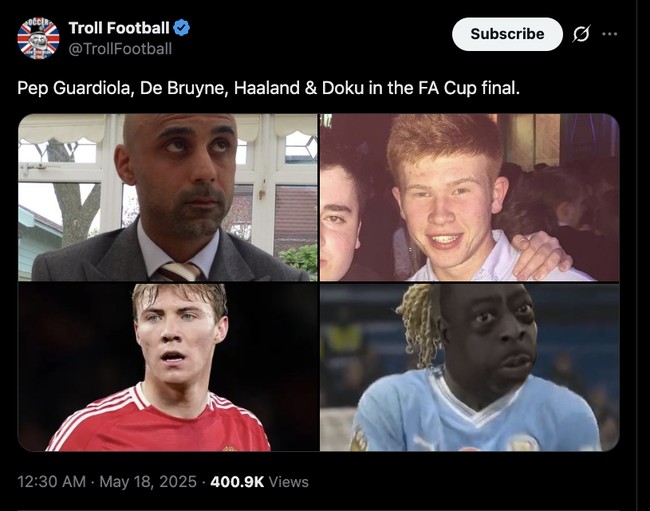
Task: Click "De Bruyne" in the tweet text
Action: tap(184, 88)
